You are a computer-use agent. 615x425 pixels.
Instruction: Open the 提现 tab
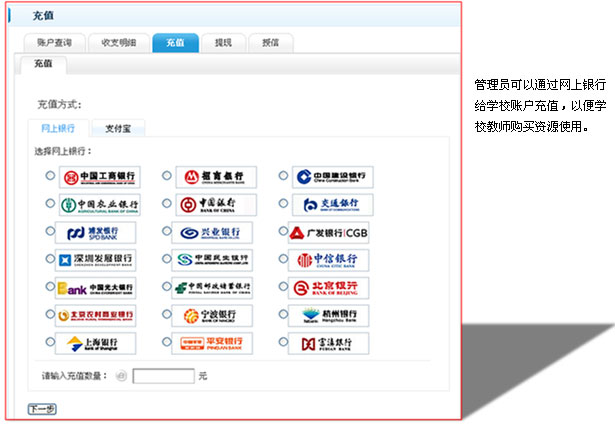(223, 42)
